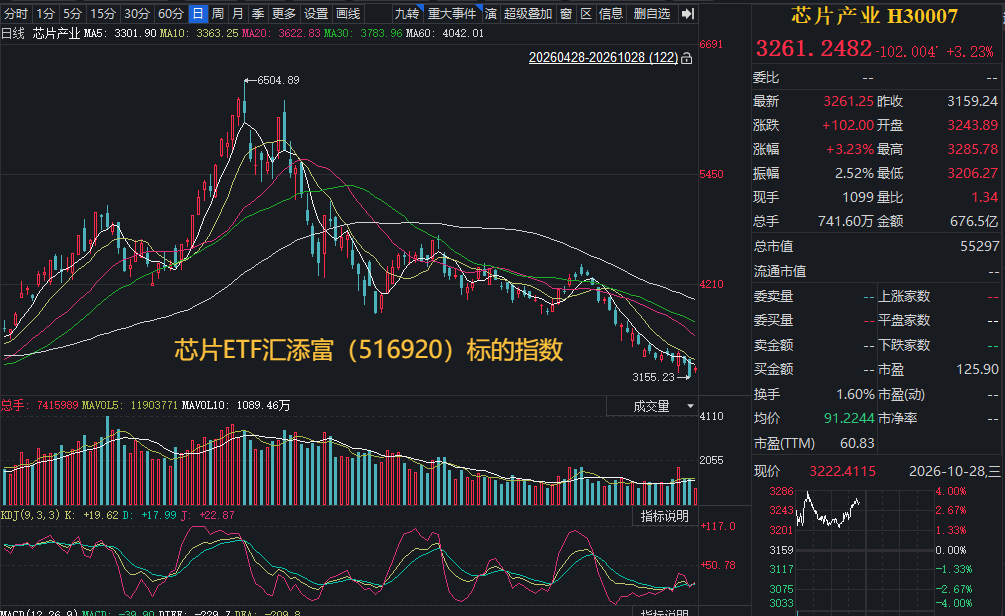Choose the 60分 chart period
Image resolution: width=1005 pixels, height=616 pixels.
point(170,13)
